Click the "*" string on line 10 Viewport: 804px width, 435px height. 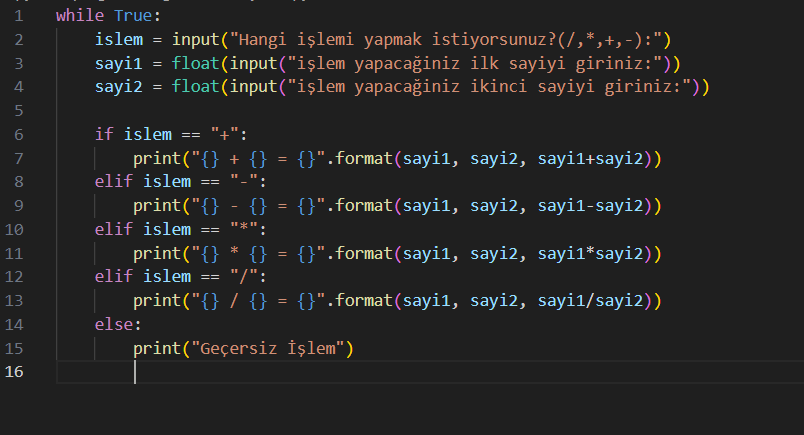pos(244,229)
